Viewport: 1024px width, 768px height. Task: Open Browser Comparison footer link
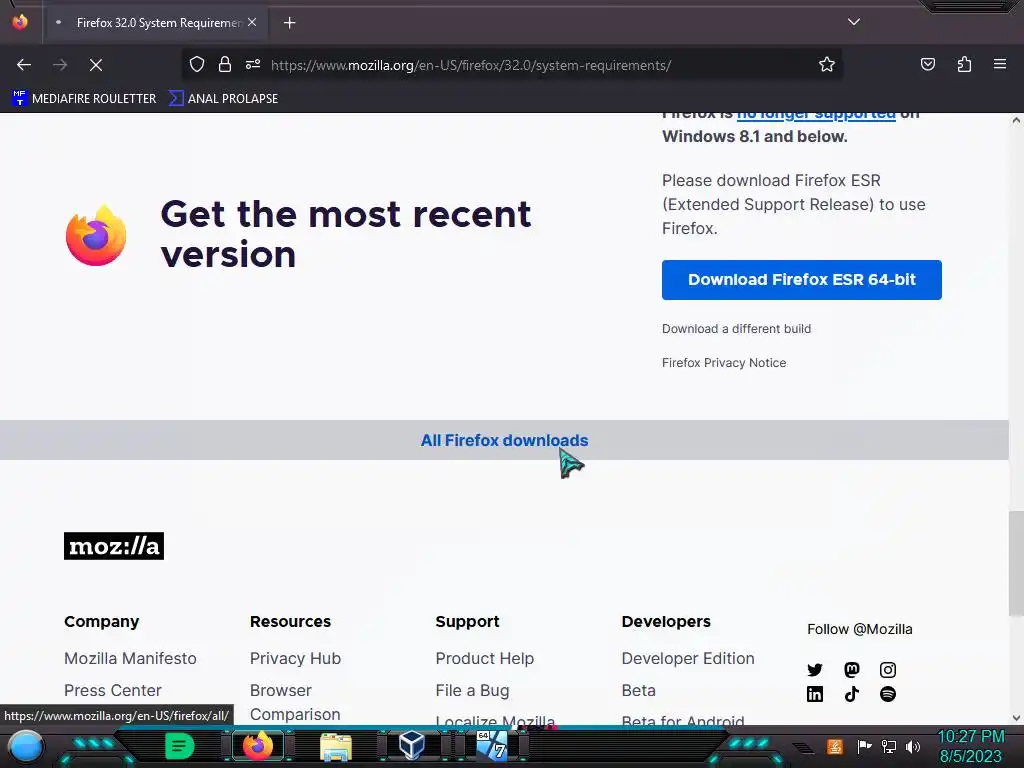click(x=295, y=702)
